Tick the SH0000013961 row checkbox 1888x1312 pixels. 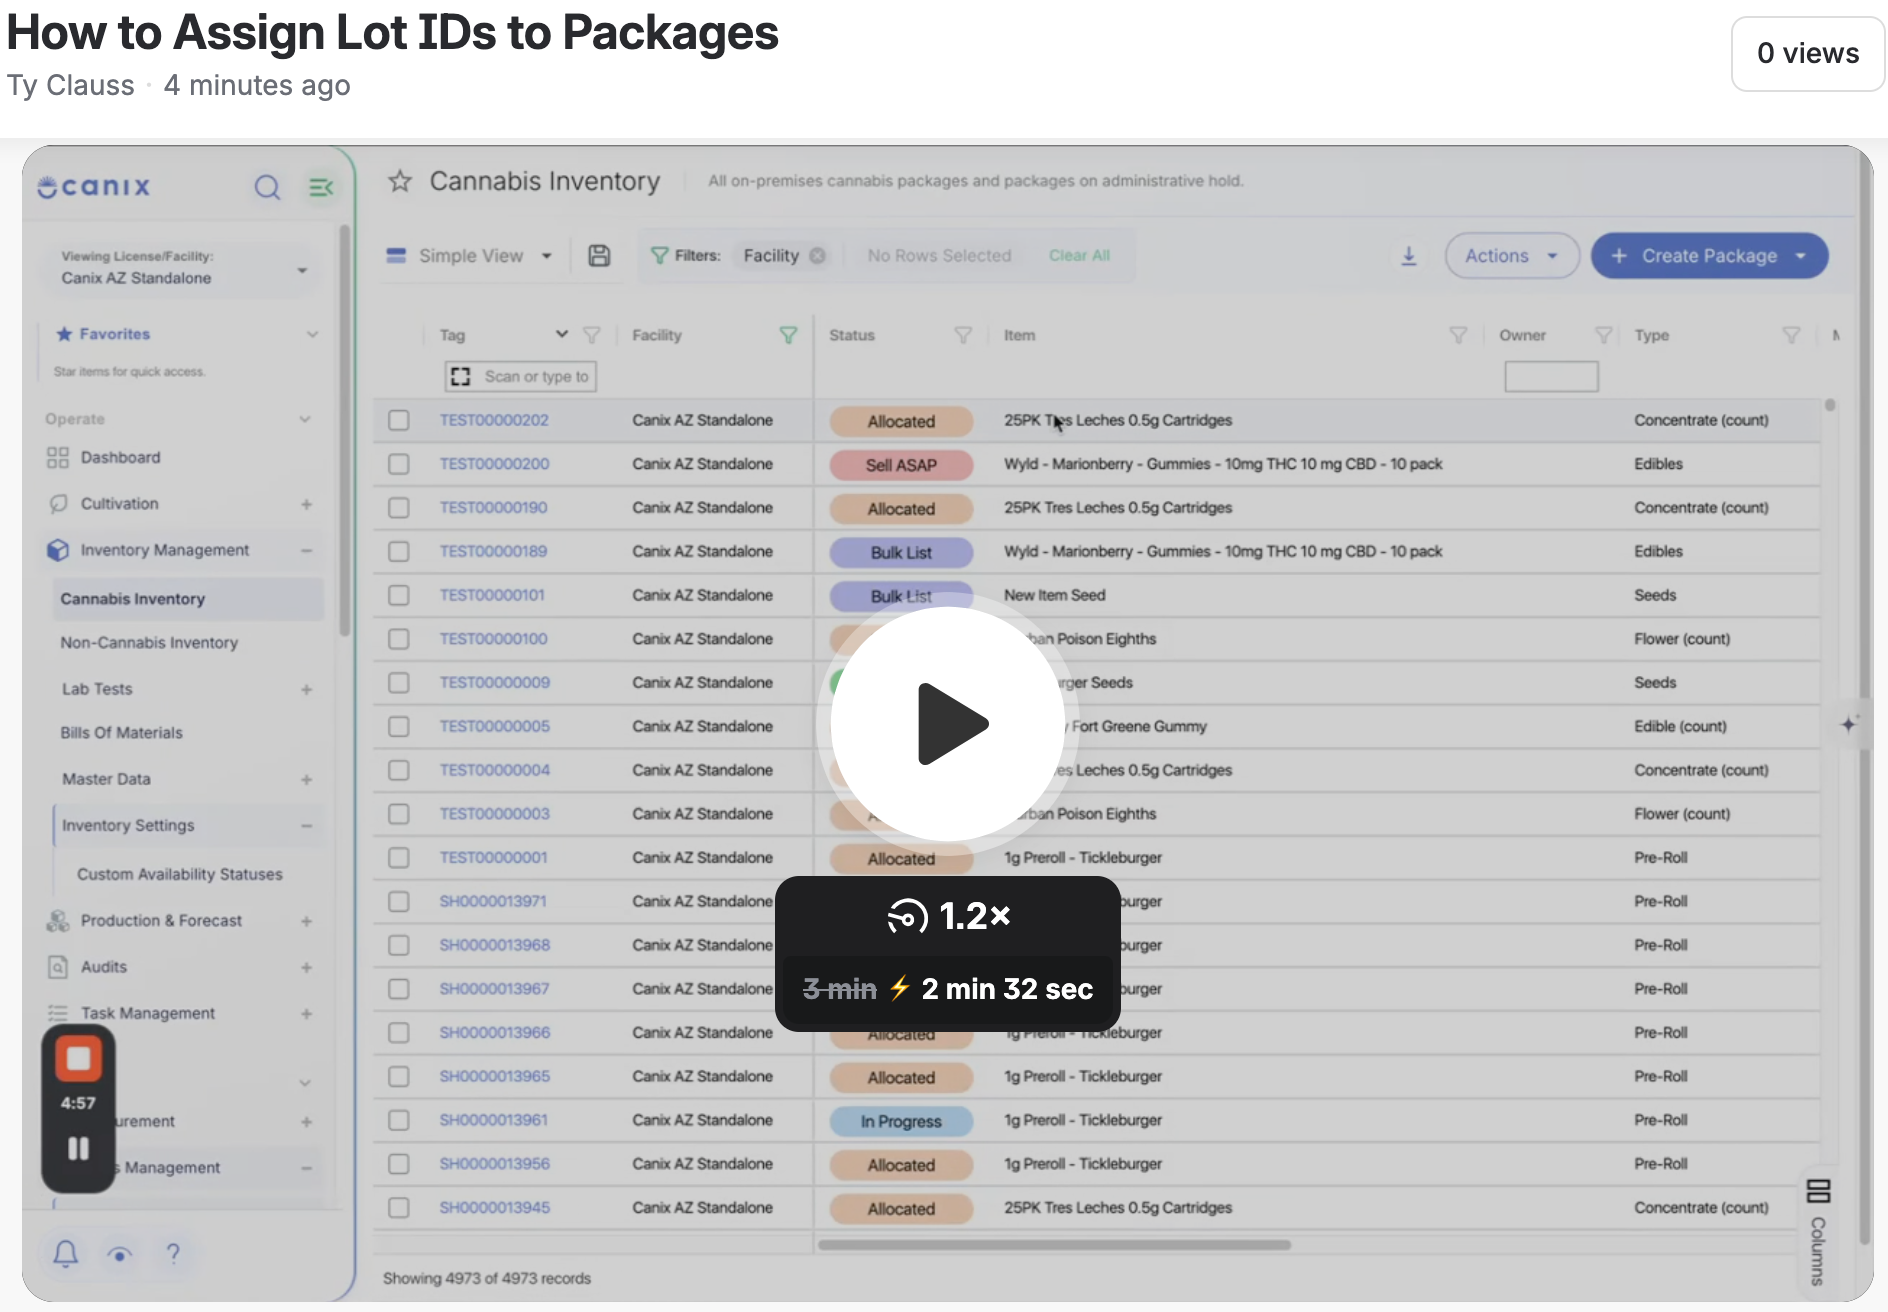click(399, 1120)
